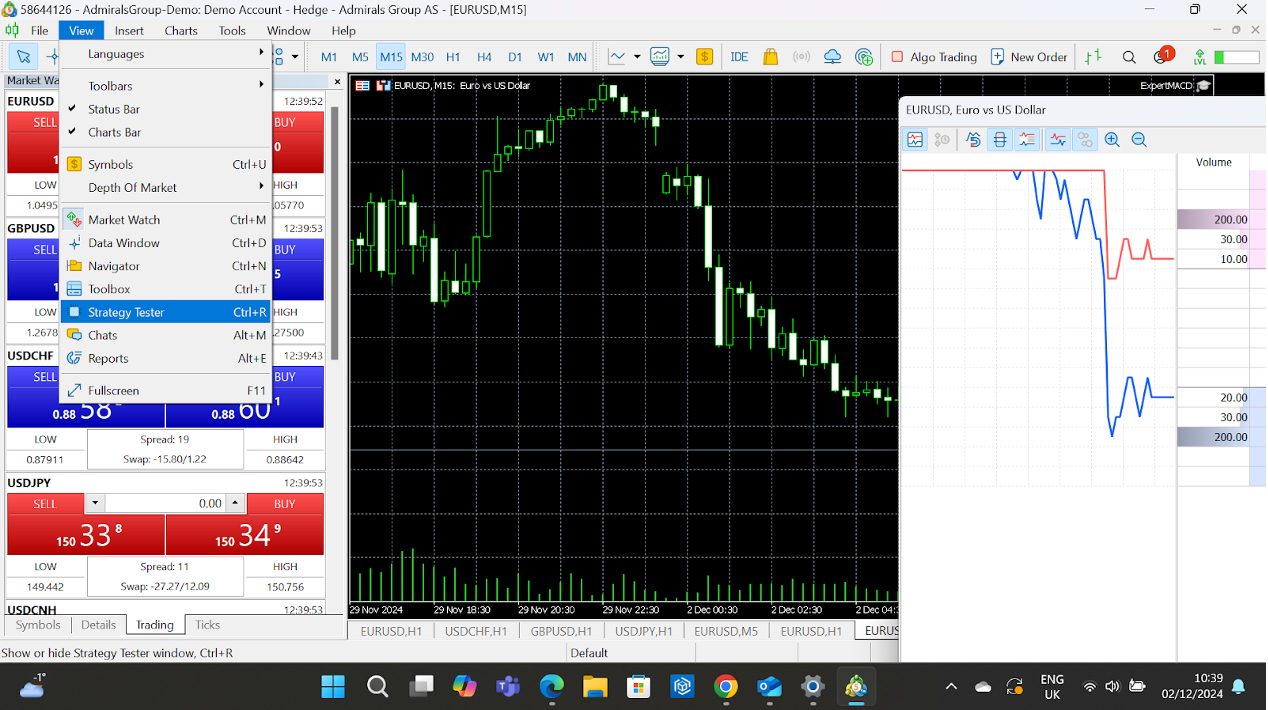1268x710 pixels.
Task: Open Windows Settings gear in taskbar
Action: pyautogui.click(x=813, y=686)
